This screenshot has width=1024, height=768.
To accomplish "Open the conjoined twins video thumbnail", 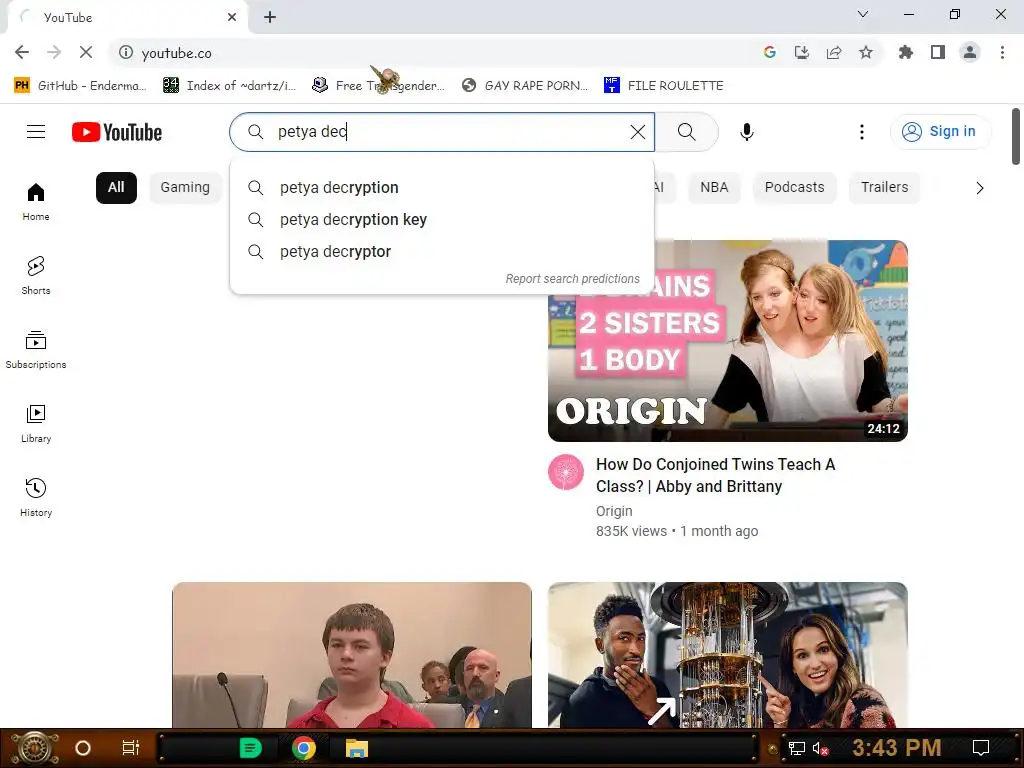I will (x=728, y=340).
